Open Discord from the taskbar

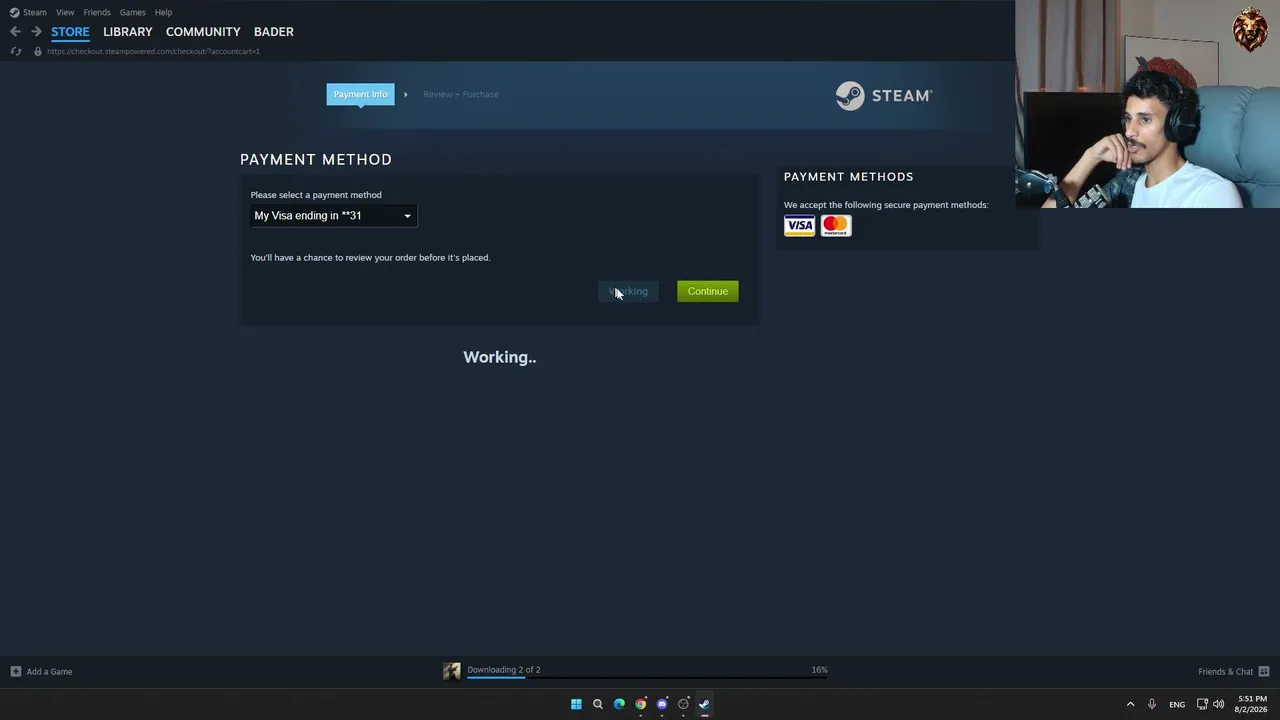[x=662, y=704]
